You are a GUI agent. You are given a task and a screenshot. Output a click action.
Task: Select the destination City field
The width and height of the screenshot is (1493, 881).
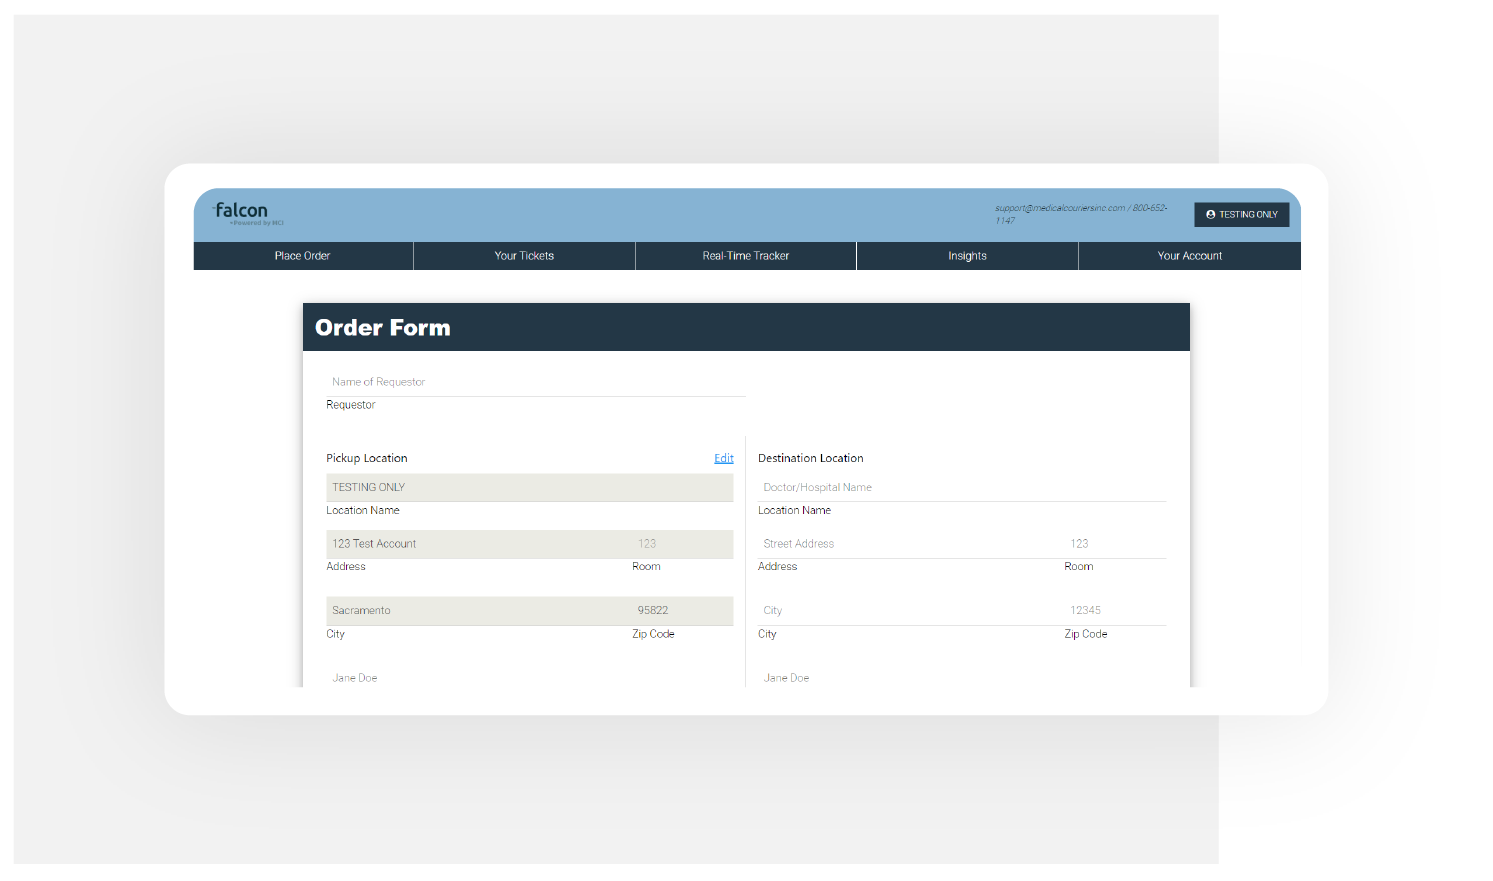907,610
